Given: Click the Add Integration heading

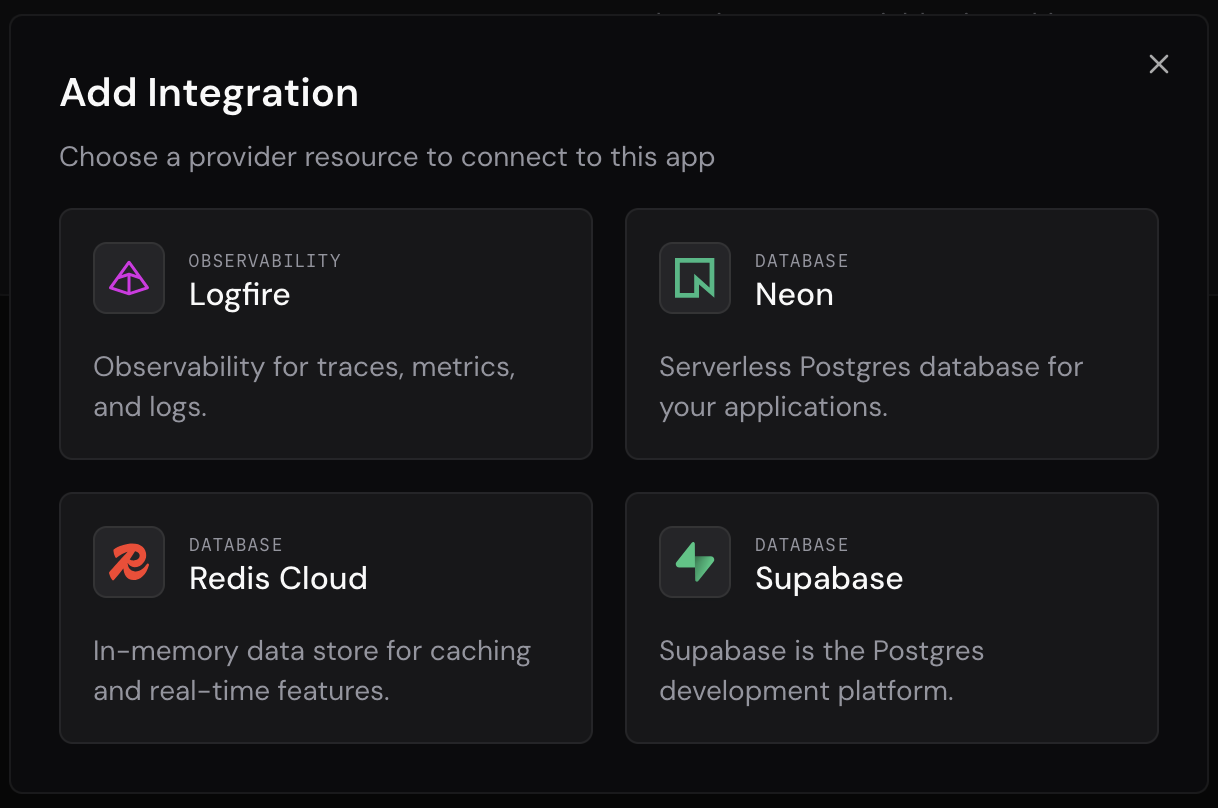Looking at the screenshot, I should (x=209, y=93).
